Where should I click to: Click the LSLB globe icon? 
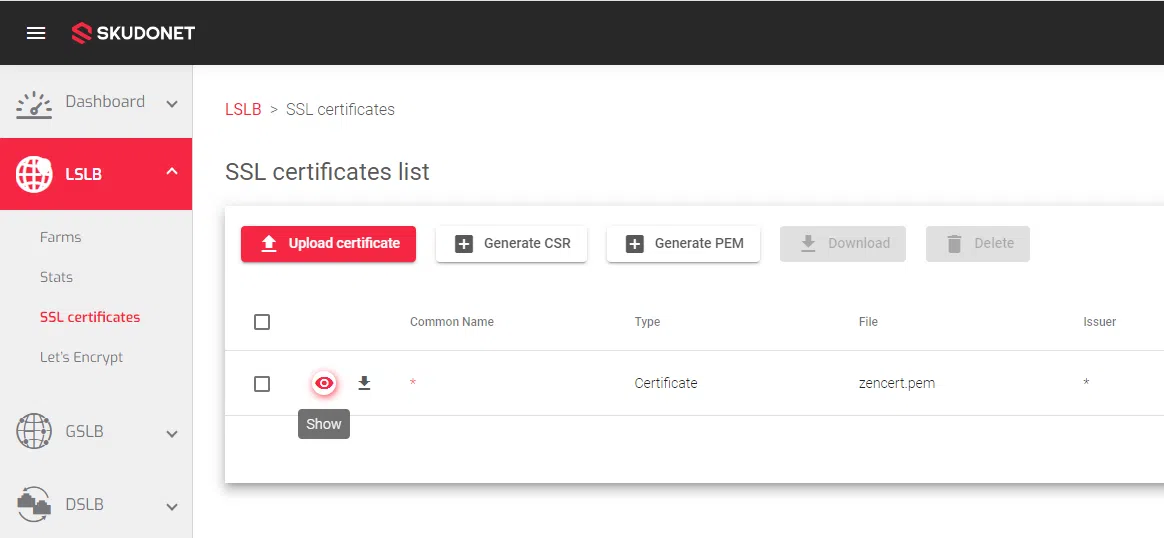(x=34, y=174)
